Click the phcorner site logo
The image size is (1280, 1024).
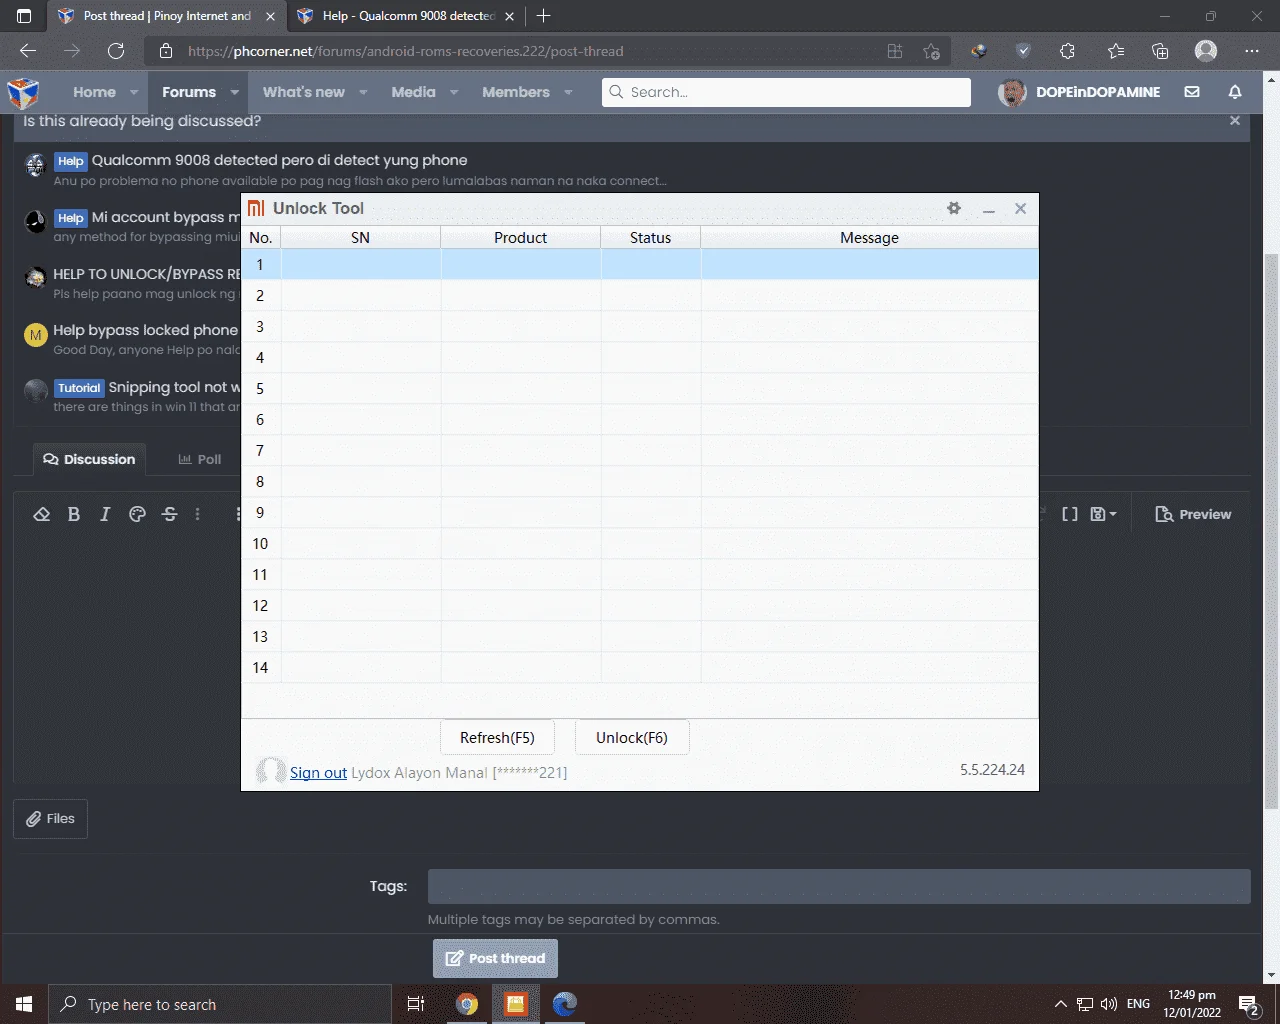click(x=23, y=92)
